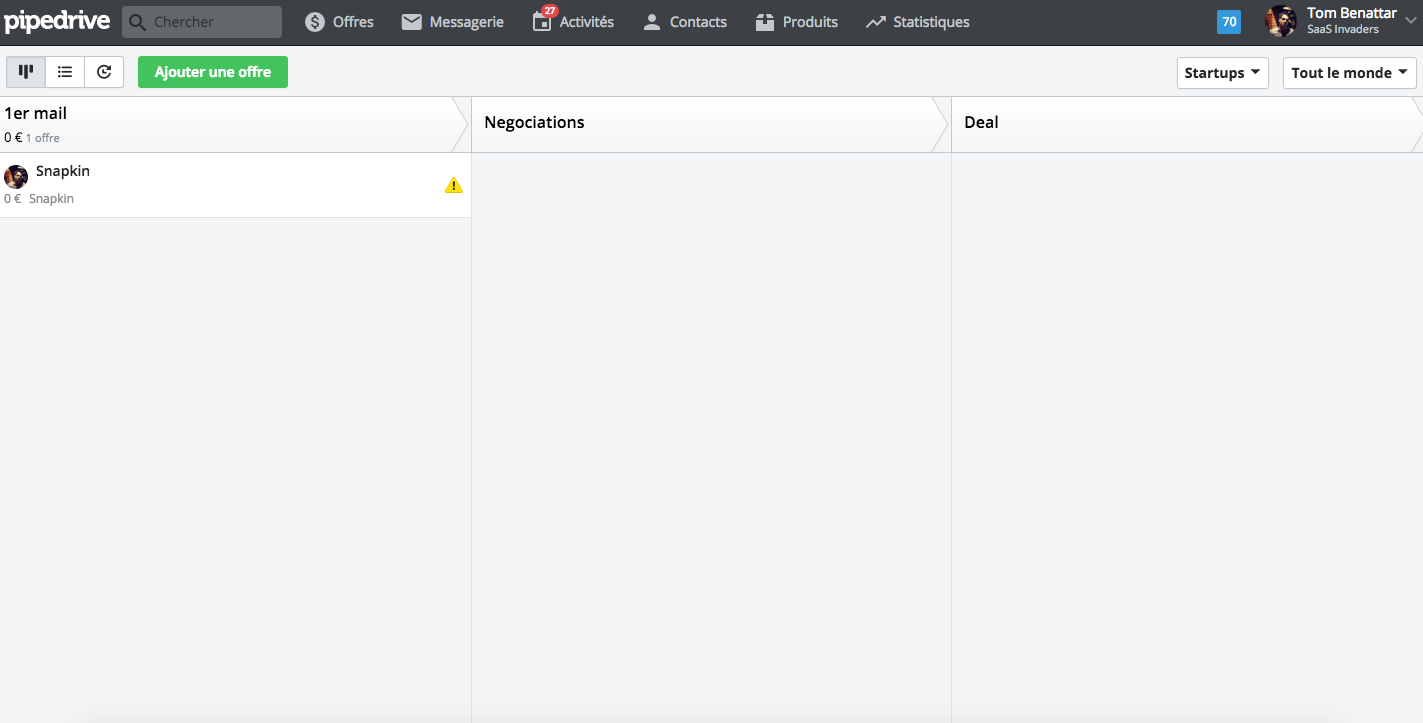Click into the Chercher search field

coord(202,22)
